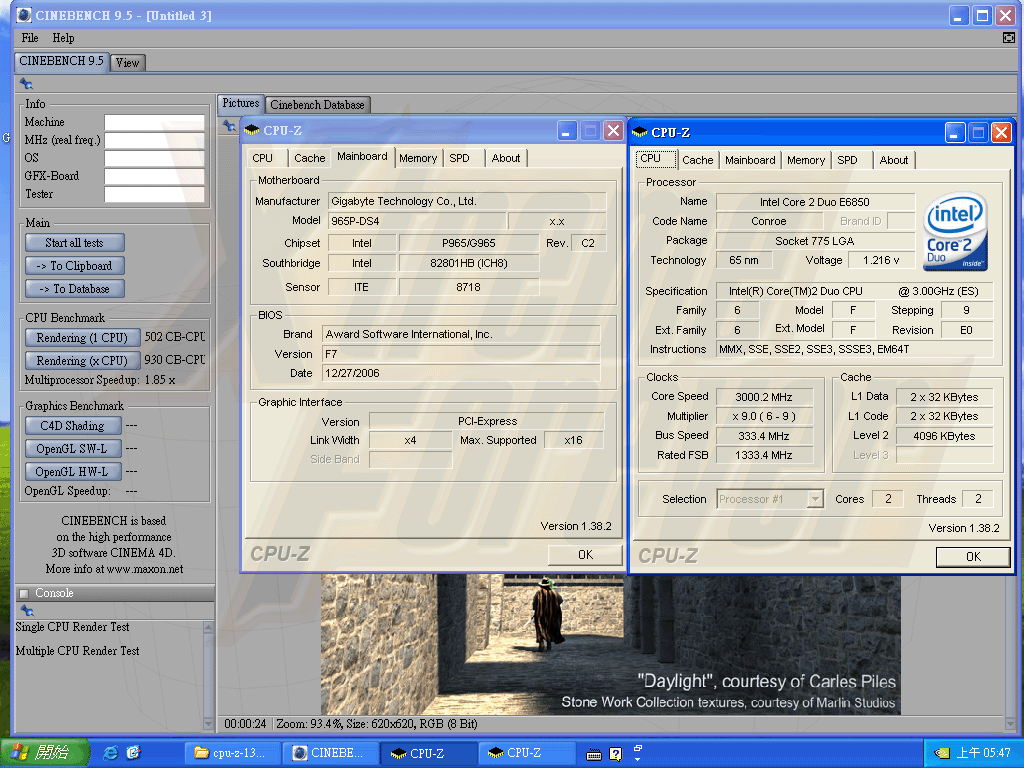Select the second CPU-Z taskbar button
The width and height of the screenshot is (1024, 768).
click(526, 753)
